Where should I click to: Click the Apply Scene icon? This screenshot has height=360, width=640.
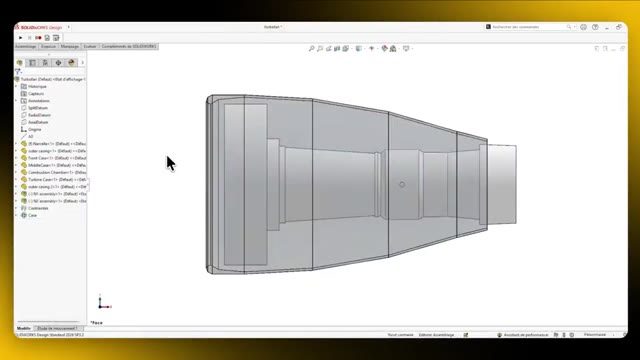tap(393, 49)
